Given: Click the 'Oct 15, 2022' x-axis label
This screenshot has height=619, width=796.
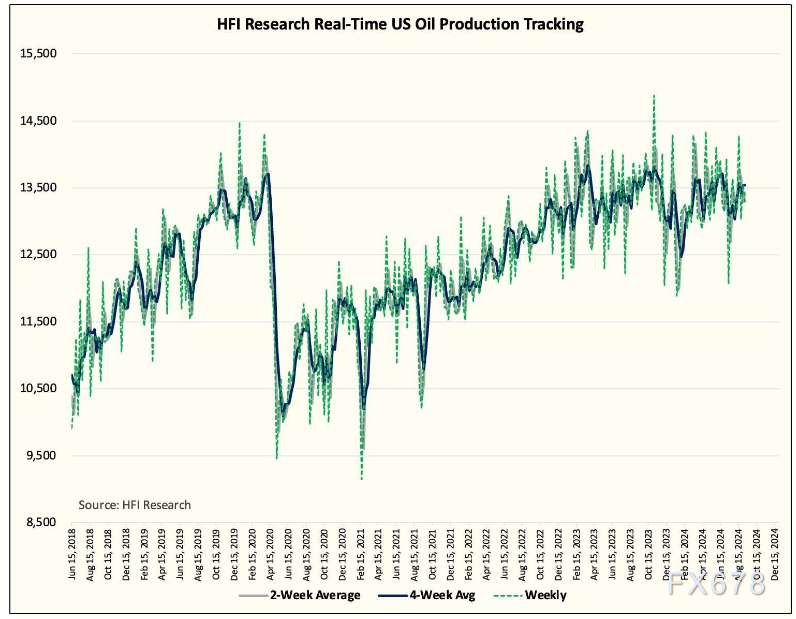Looking at the screenshot, I should tap(540, 555).
